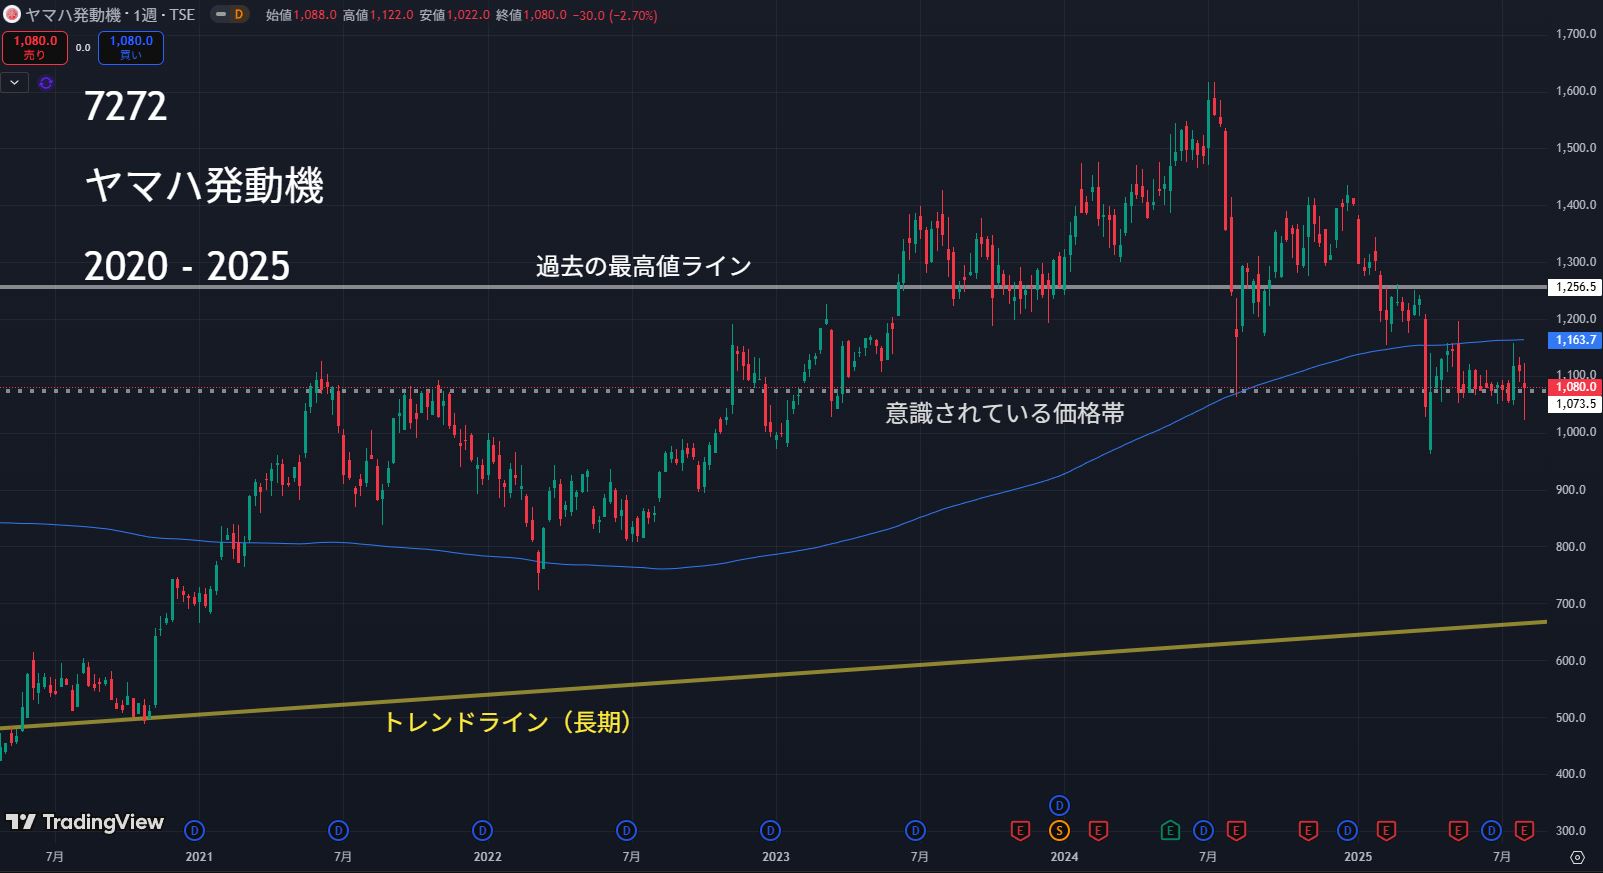Click the dividend marker at 2023
This screenshot has width=1603, height=873.
(770, 830)
